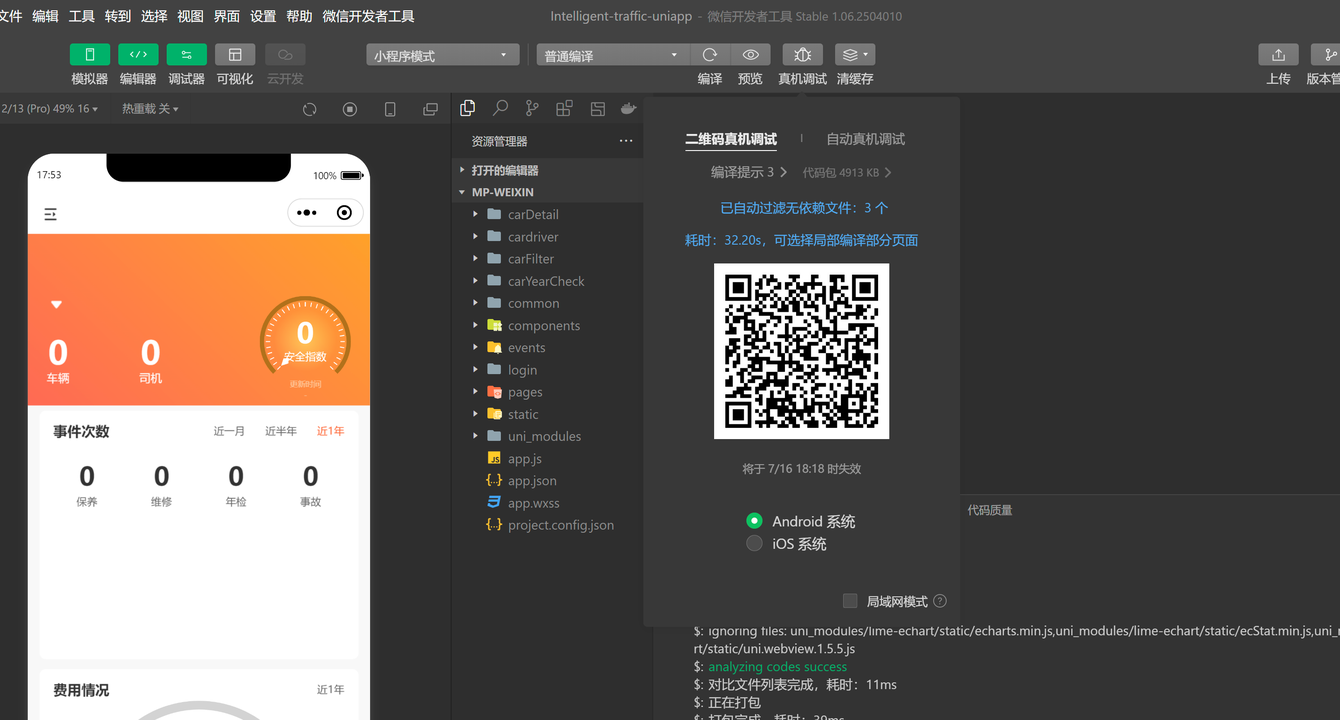Open the simulator device model dropdown
Image resolution: width=1340 pixels, height=720 pixels.
(50, 109)
